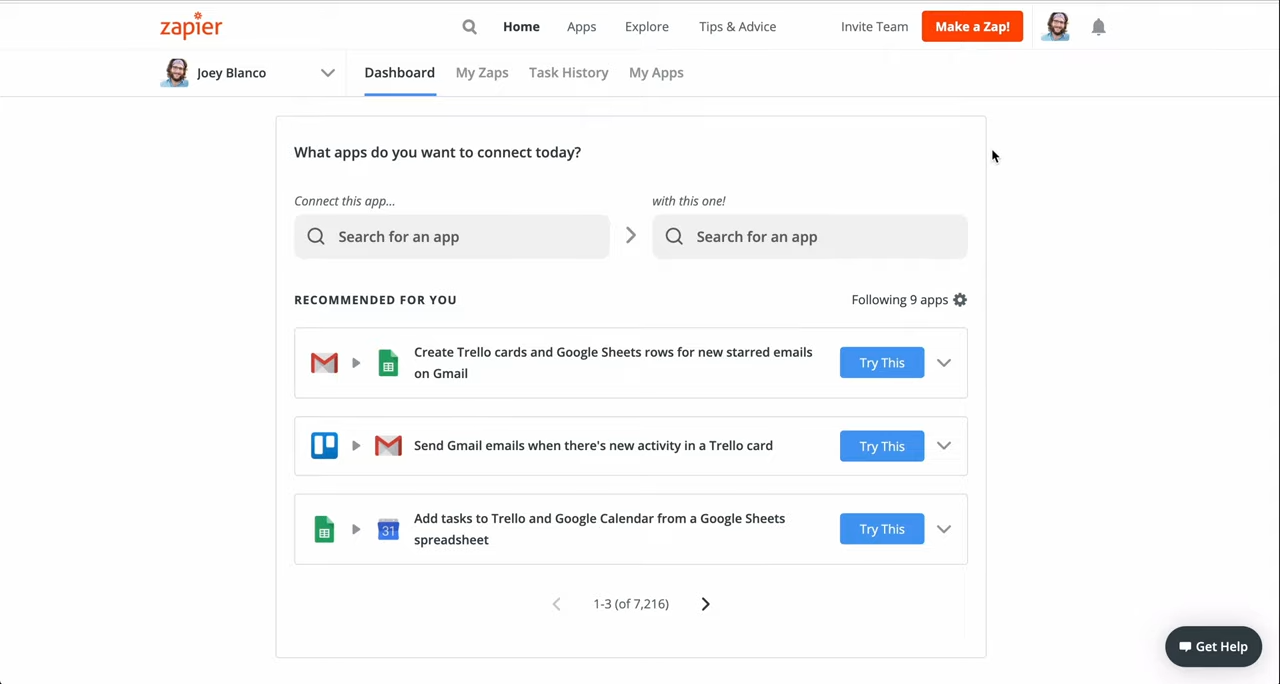This screenshot has width=1280, height=684.
Task: Click the profile avatar in top navigation
Action: 1055,27
